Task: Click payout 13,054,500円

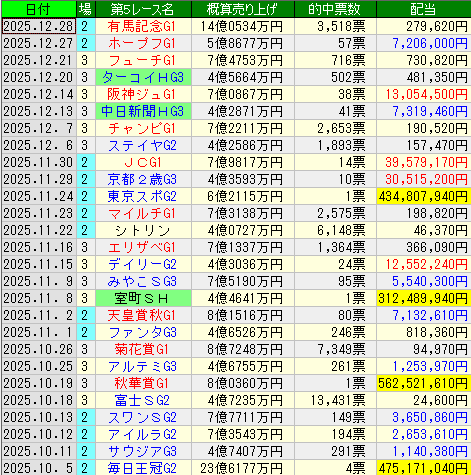Action: coord(427,94)
